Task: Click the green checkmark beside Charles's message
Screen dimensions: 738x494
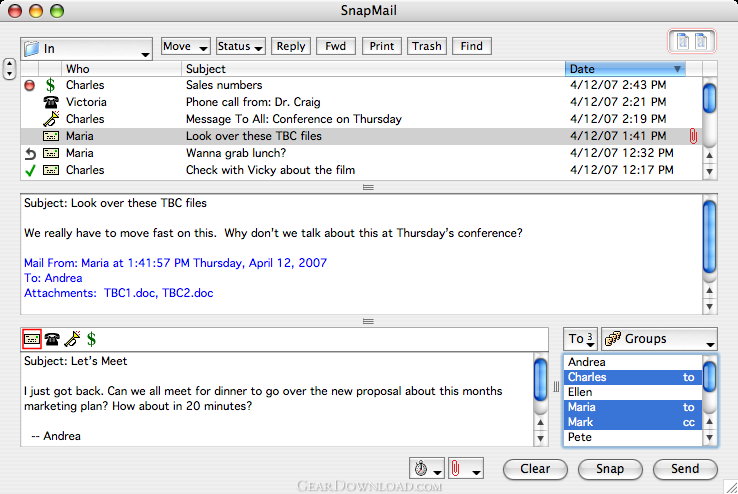Action: 30,170
